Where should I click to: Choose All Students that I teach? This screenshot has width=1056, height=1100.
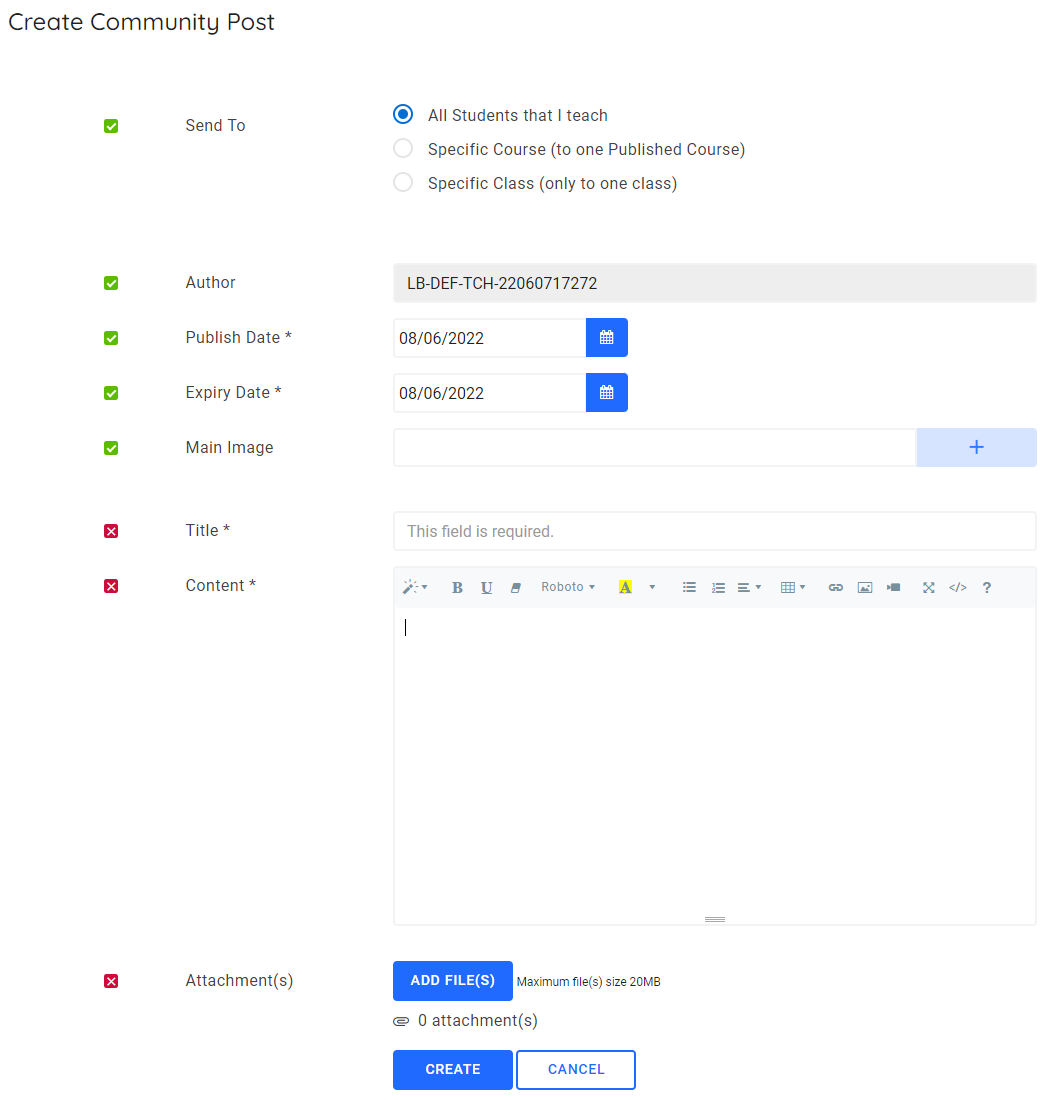[402, 114]
